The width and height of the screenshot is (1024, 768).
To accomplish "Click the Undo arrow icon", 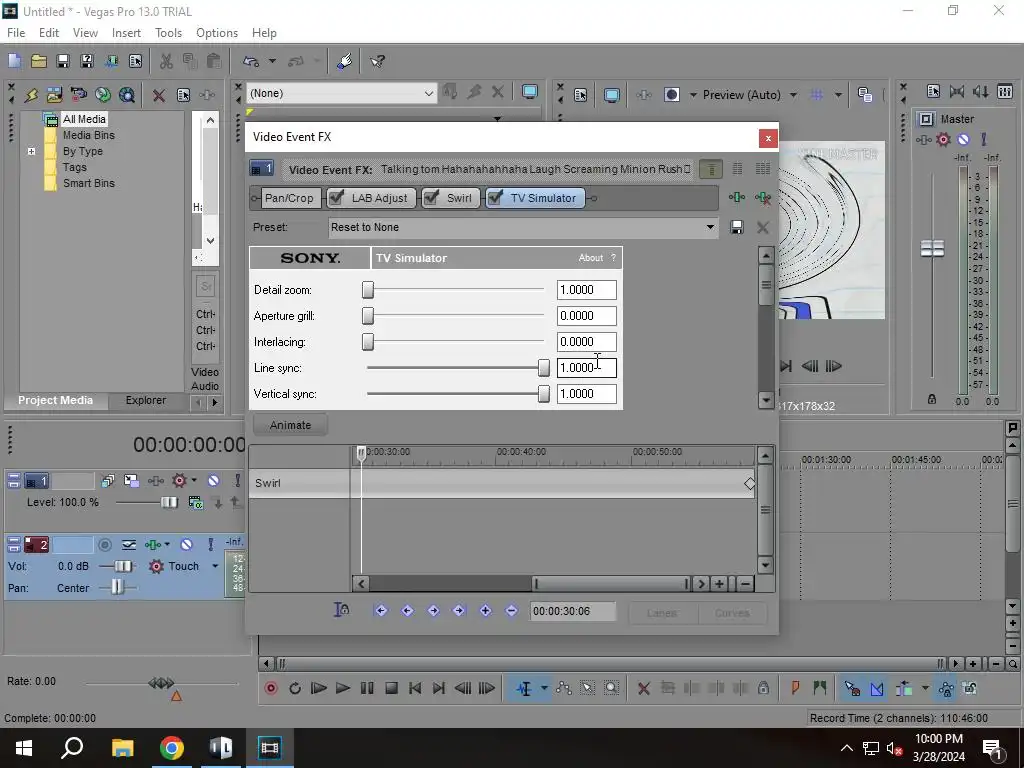I will tap(251, 61).
